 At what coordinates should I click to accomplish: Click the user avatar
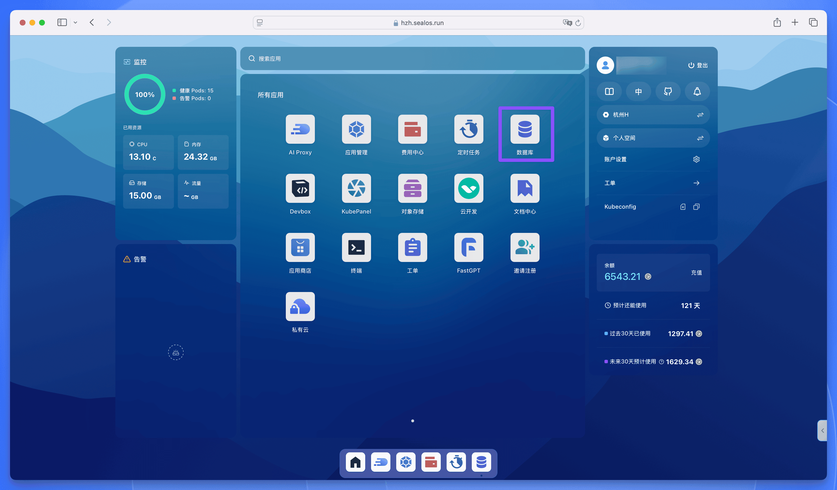[x=605, y=65]
